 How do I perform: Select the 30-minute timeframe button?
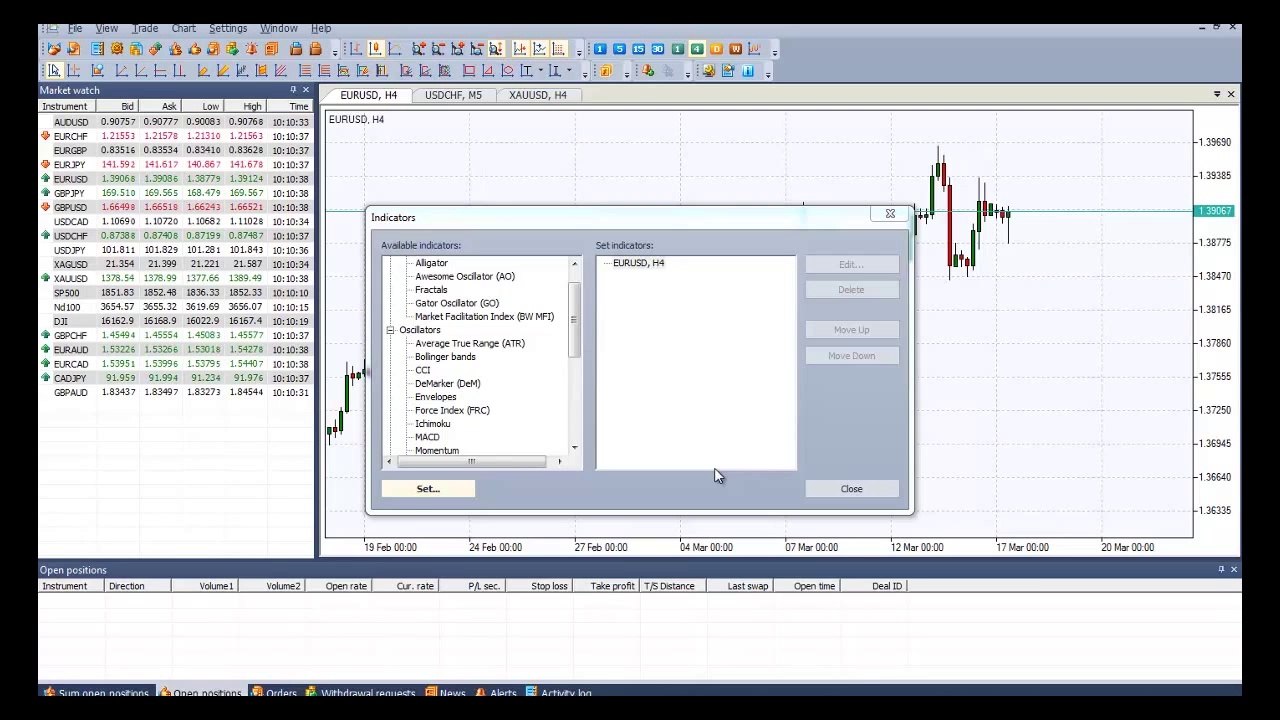(658, 49)
